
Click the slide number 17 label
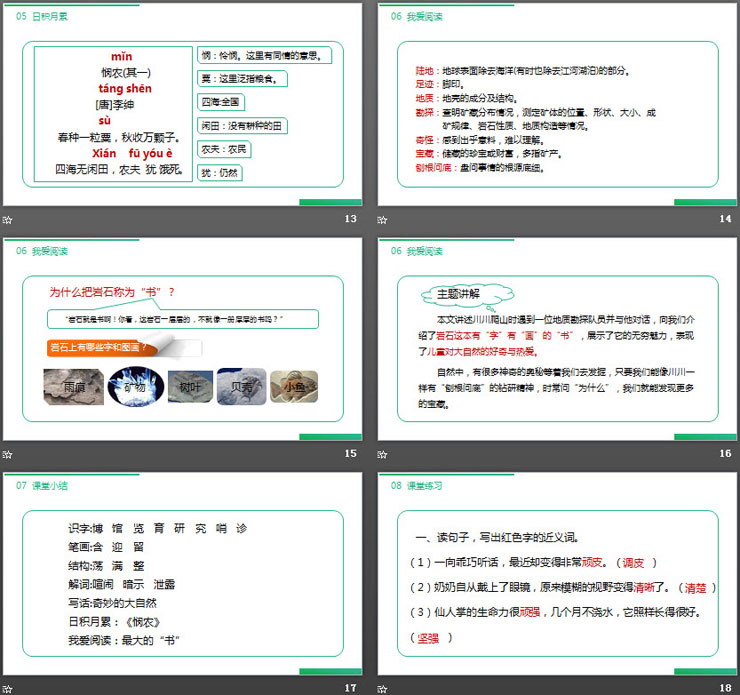(x=350, y=688)
